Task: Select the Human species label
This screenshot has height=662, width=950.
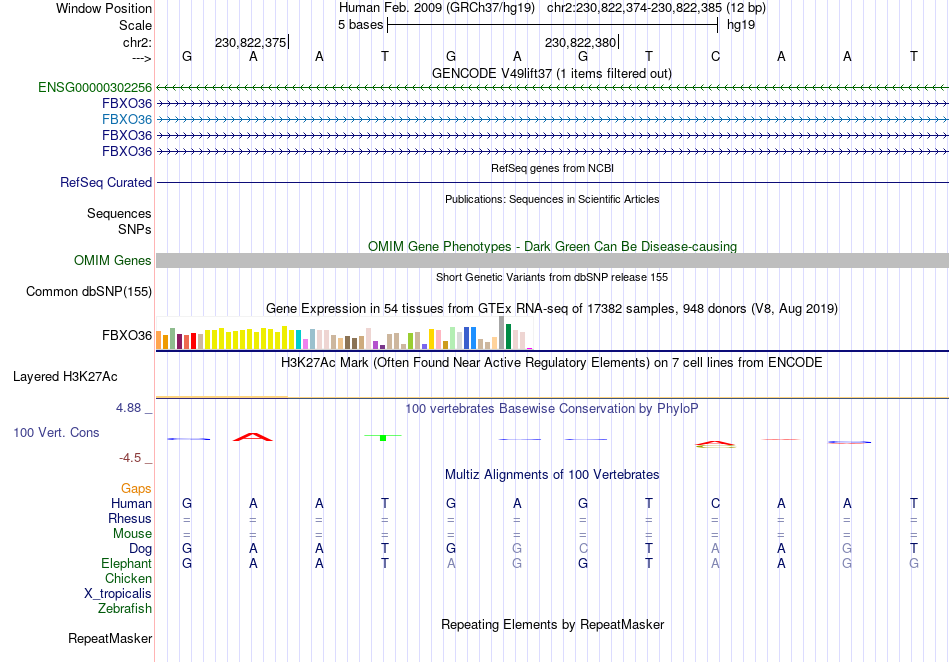Action: [x=131, y=503]
